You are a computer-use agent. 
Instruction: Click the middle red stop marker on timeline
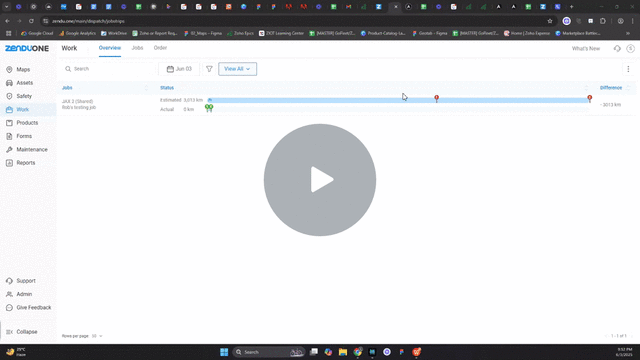(x=436, y=98)
